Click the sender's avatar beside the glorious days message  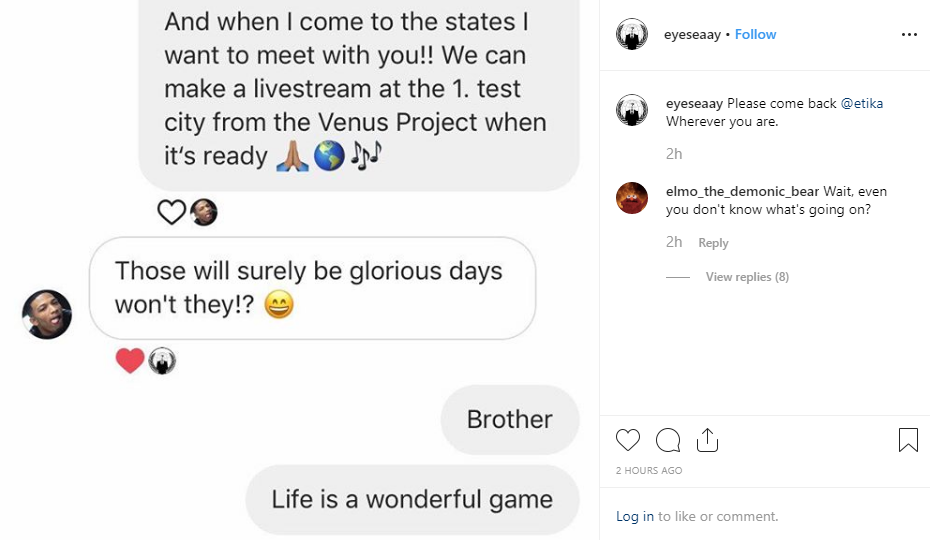[x=47, y=315]
